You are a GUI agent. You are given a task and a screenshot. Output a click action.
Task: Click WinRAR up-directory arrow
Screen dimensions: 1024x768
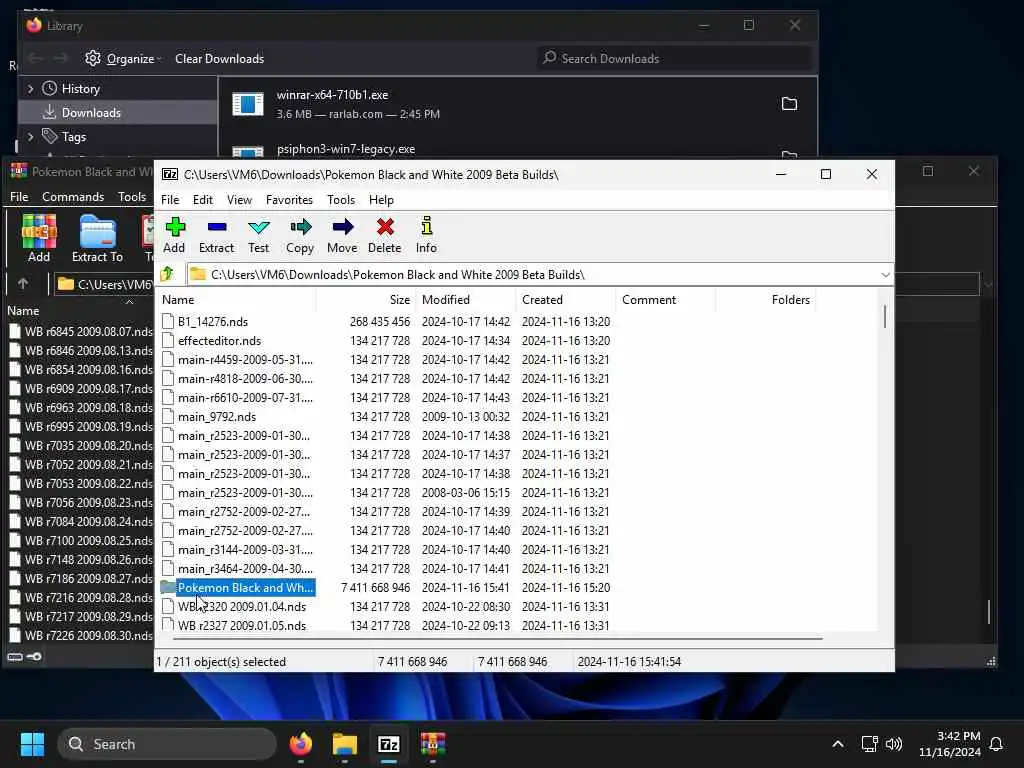coord(23,283)
